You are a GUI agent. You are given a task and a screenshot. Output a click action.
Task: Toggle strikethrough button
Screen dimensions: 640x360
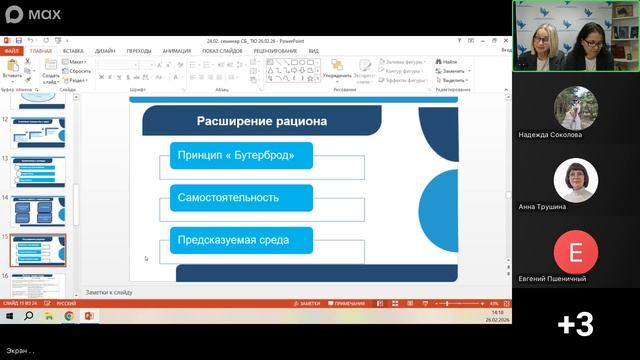[136, 77]
